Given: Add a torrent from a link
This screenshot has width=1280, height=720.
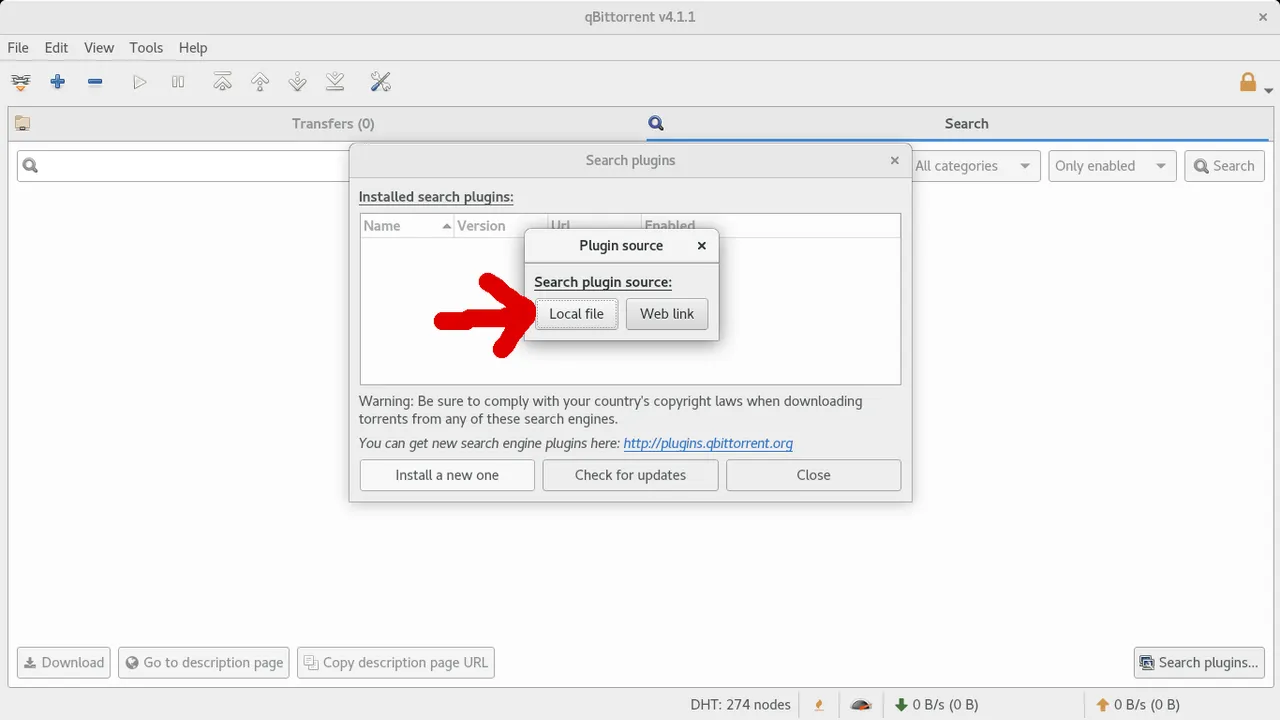Looking at the screenshot, I should click(20, 81).
